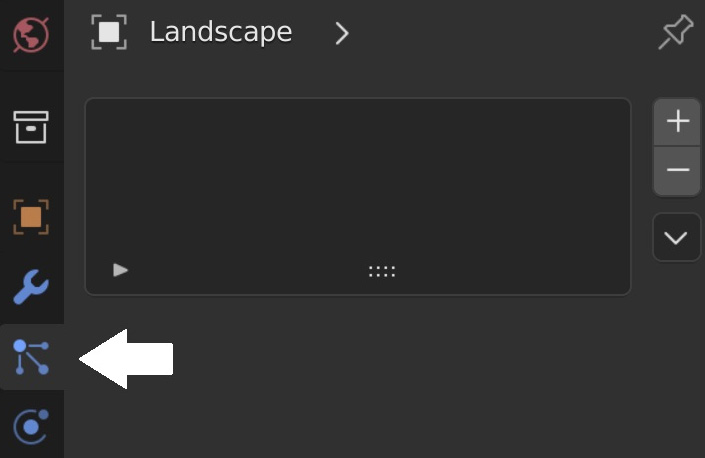Toggle the pin icon to lock context
Image resolution: width=705 pixels, height=458 pixels.
click(676, 32)
